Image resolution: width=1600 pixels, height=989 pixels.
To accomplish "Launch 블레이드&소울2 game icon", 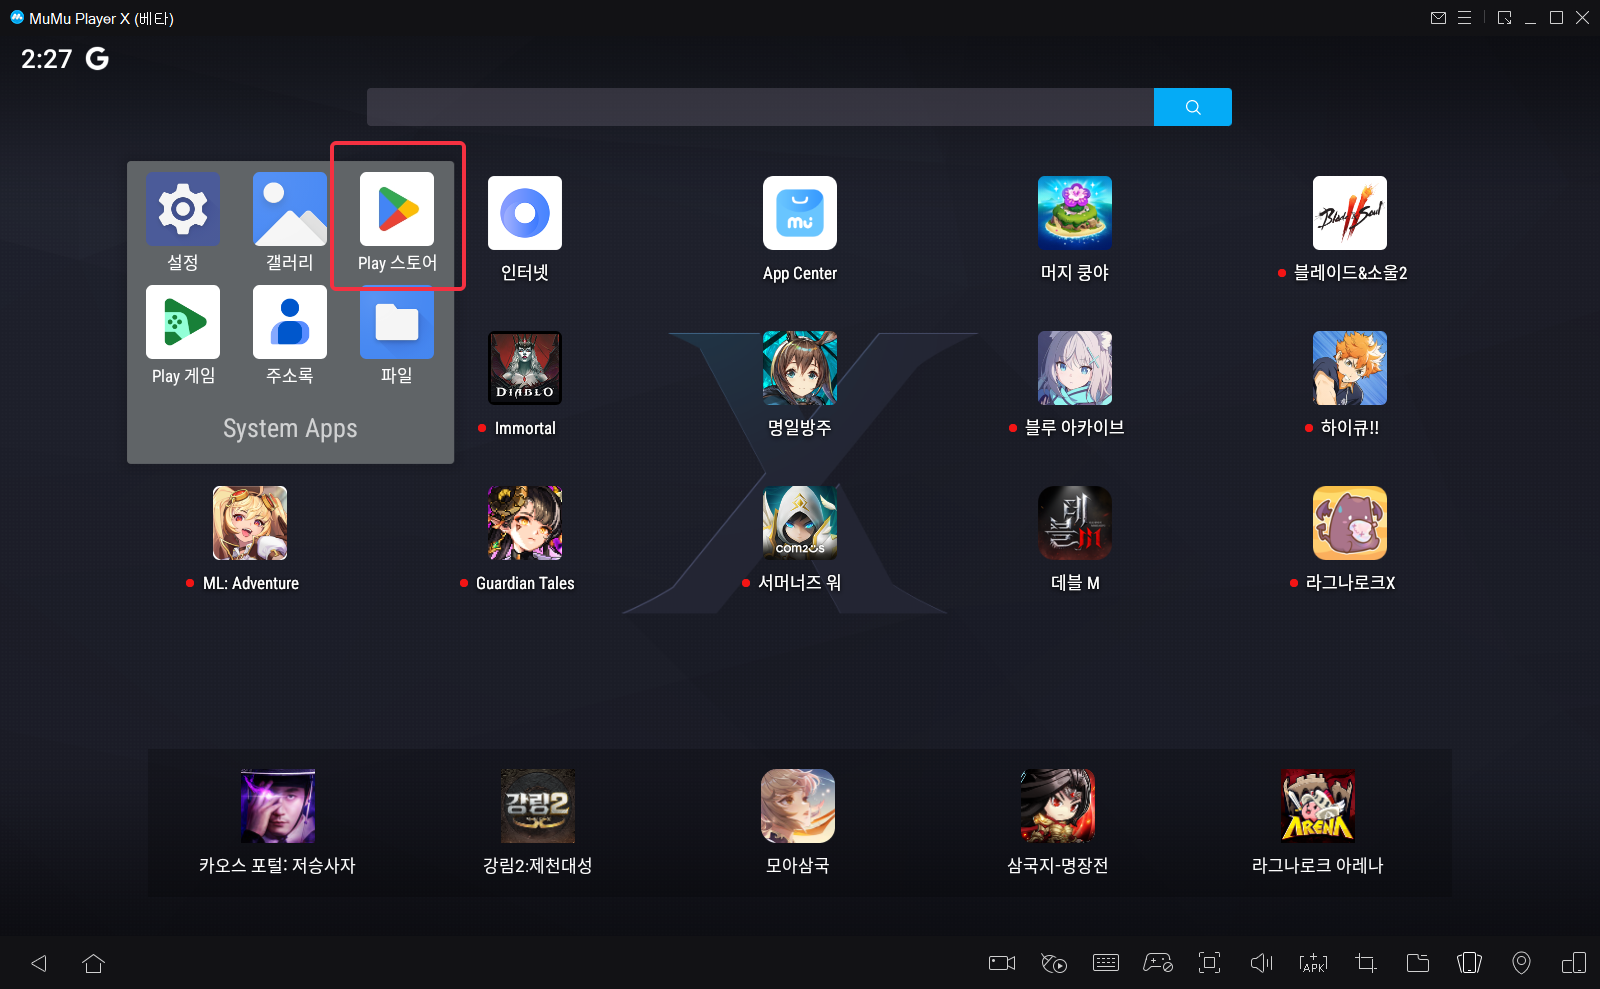I will point(1350,213).
